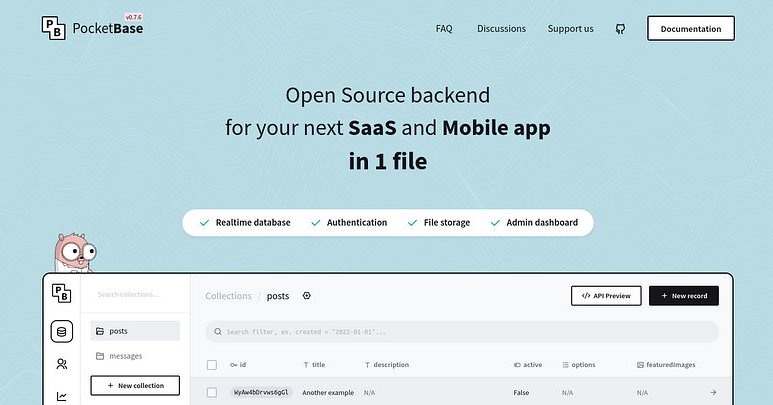Screen dimensions: 773x405
Task: Select the posts collection
Action: 135,331
